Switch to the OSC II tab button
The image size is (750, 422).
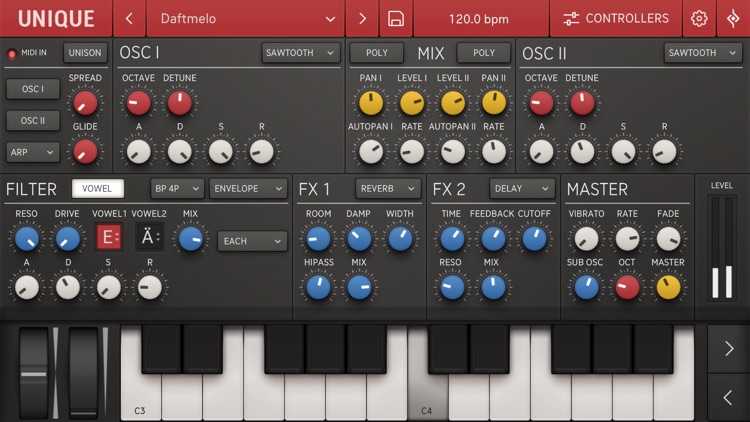click(x=33, y=121)
